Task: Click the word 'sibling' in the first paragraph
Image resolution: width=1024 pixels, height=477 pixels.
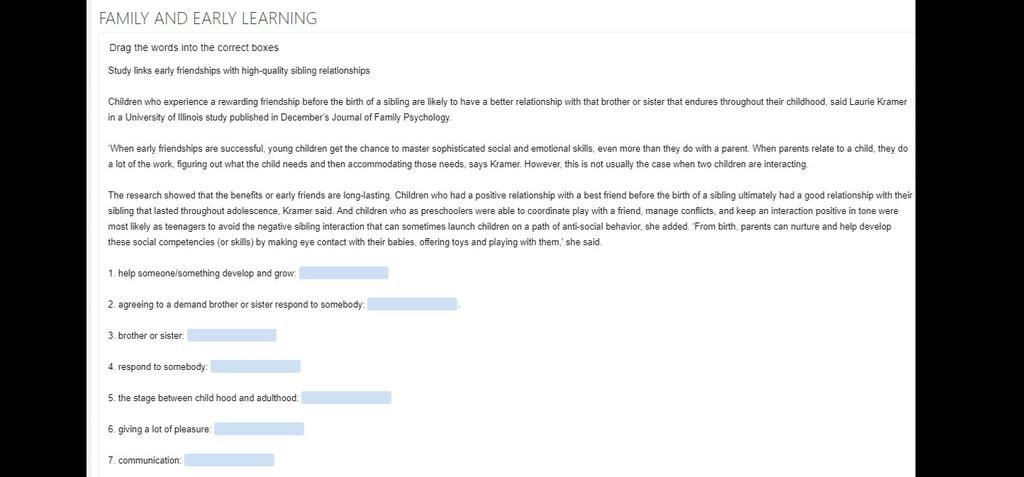Action: tap(396, 103)
